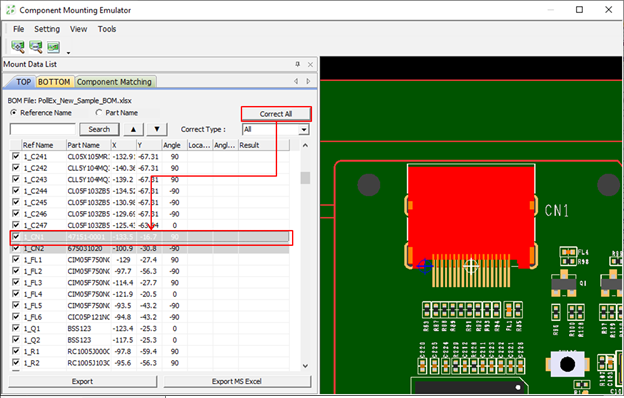Screen dimensions: 624x398
Task: Click the board view toolbar icon
Action: click(53, 47)
